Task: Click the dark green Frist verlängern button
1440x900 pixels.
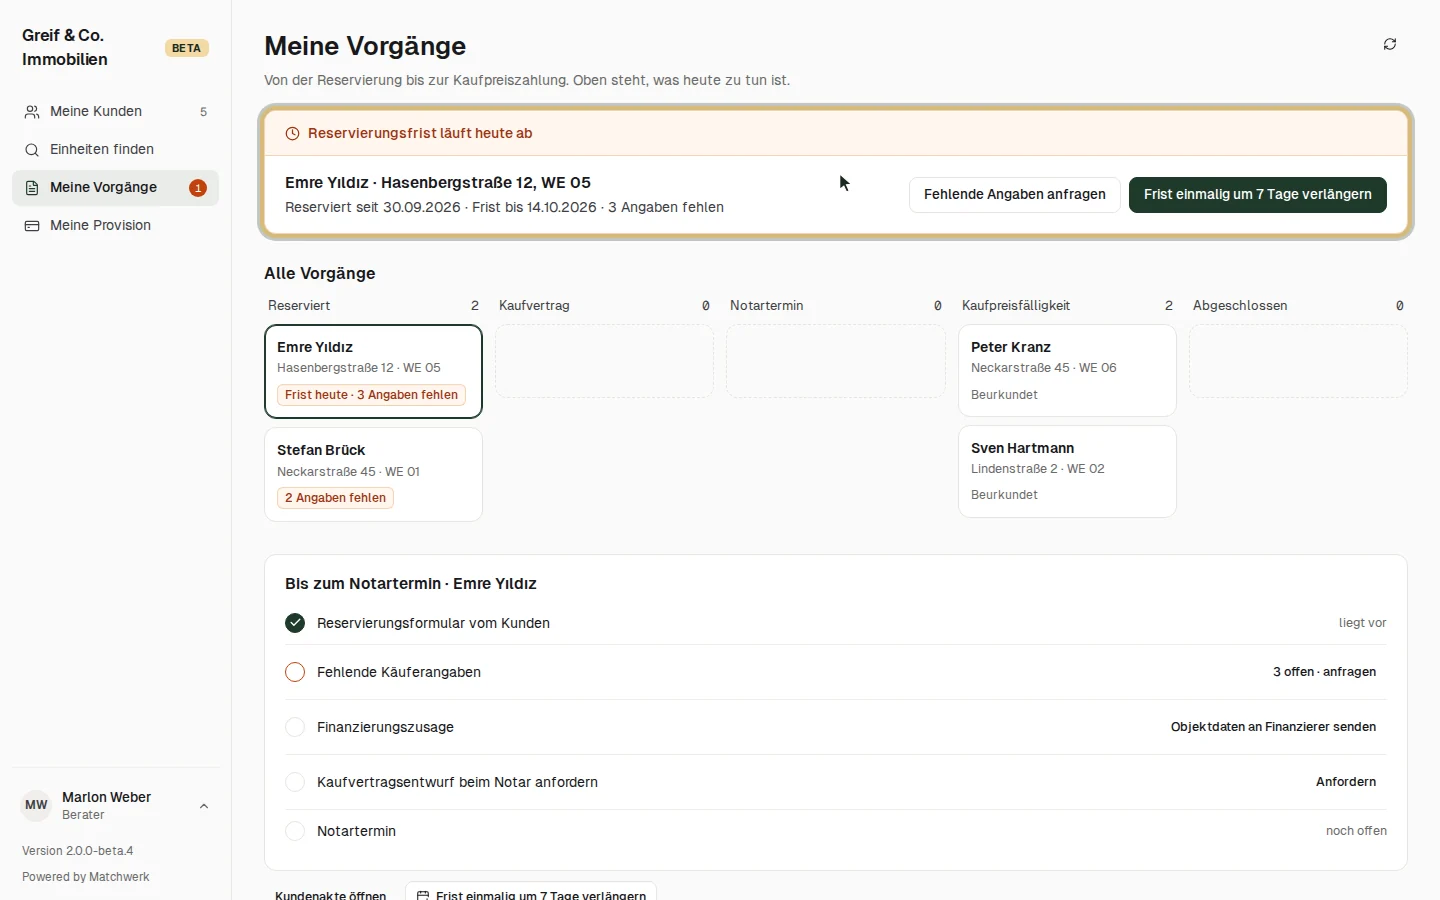Action: coord(1258,195)
